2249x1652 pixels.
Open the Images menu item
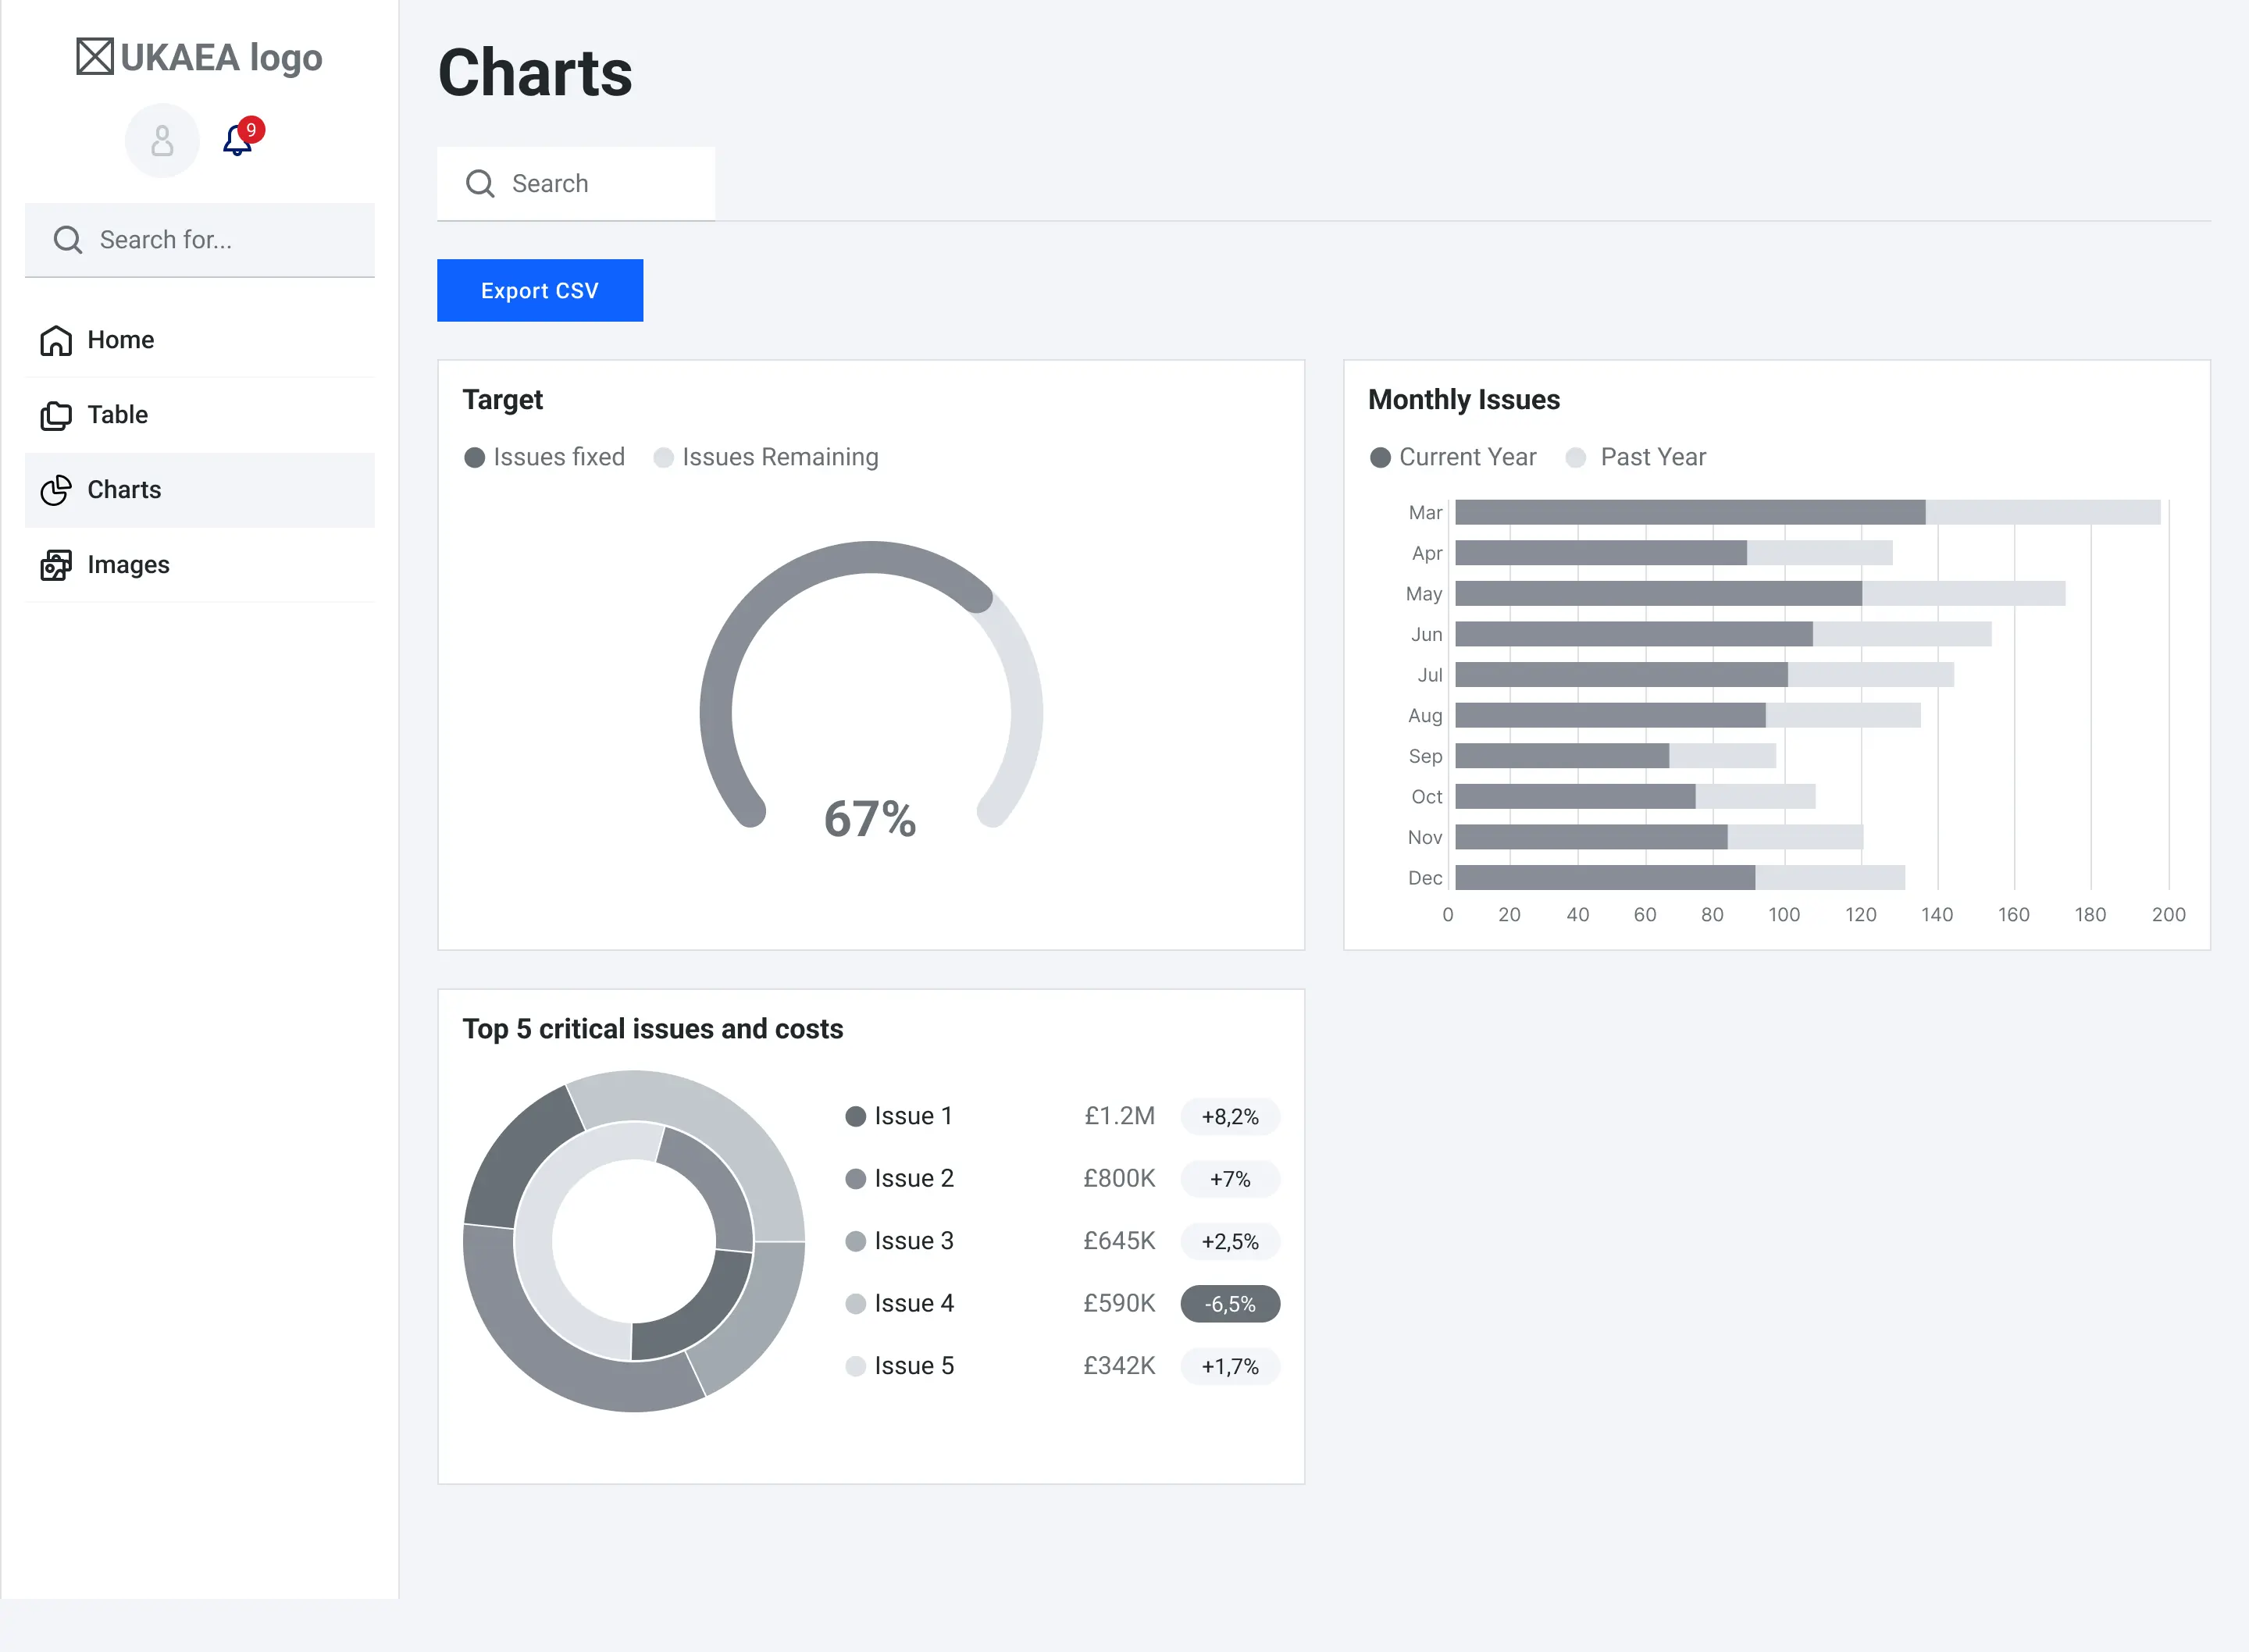tap(128, 565)
